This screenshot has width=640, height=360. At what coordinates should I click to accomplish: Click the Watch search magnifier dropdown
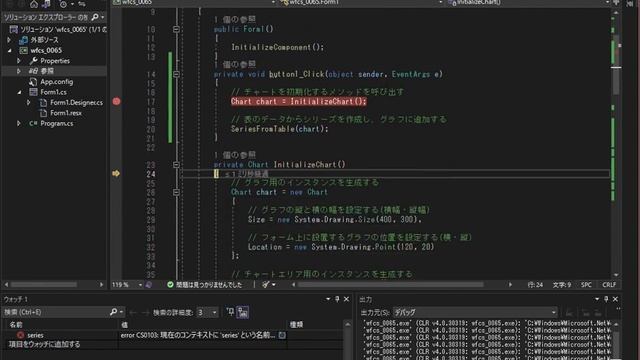[x=116, y=312]
